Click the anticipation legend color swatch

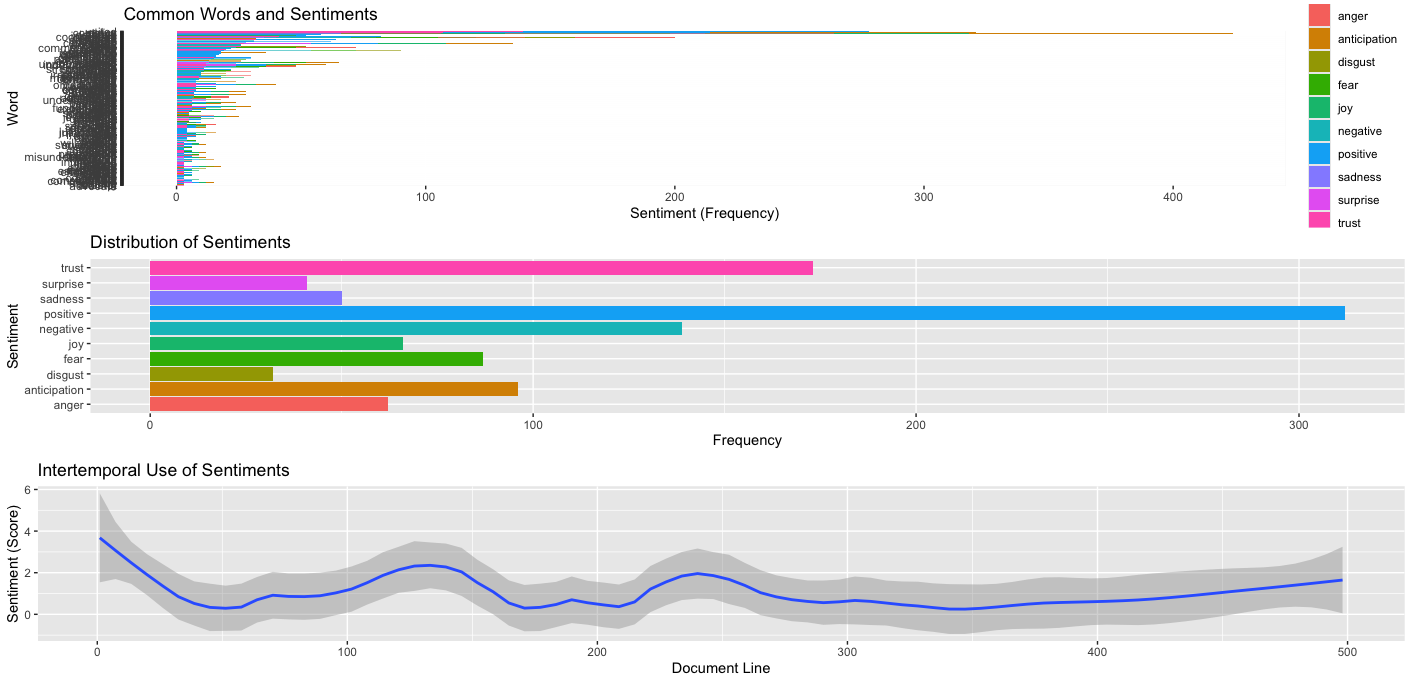(1320, 39)
